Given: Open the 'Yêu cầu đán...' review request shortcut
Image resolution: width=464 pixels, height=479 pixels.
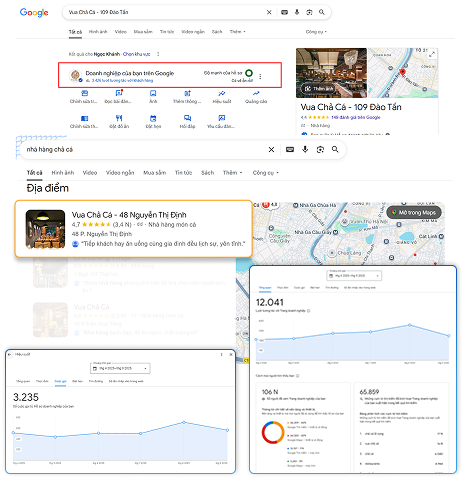Looking at the screenshot, I should (221, 122).
